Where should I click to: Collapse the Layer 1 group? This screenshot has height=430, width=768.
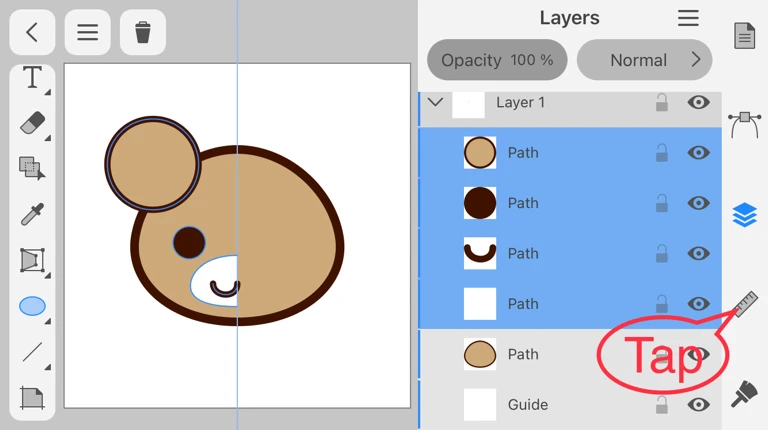(x=435, y=102)
